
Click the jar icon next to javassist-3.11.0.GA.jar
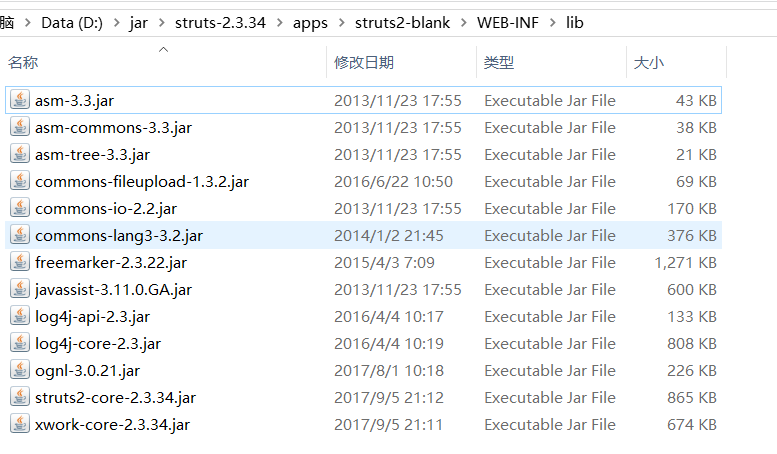point(20,289)
